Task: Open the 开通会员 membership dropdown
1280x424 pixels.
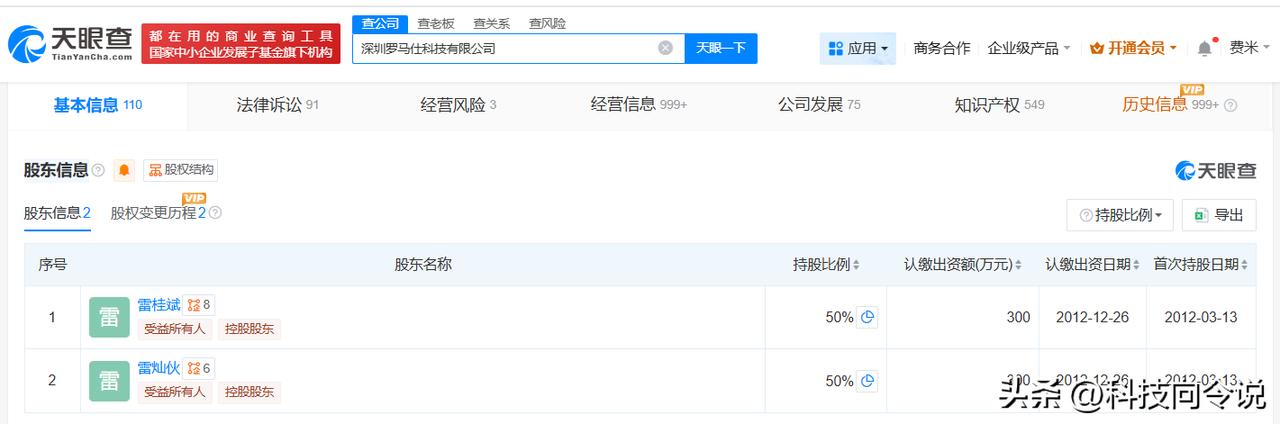Action: coord(1133,48)
